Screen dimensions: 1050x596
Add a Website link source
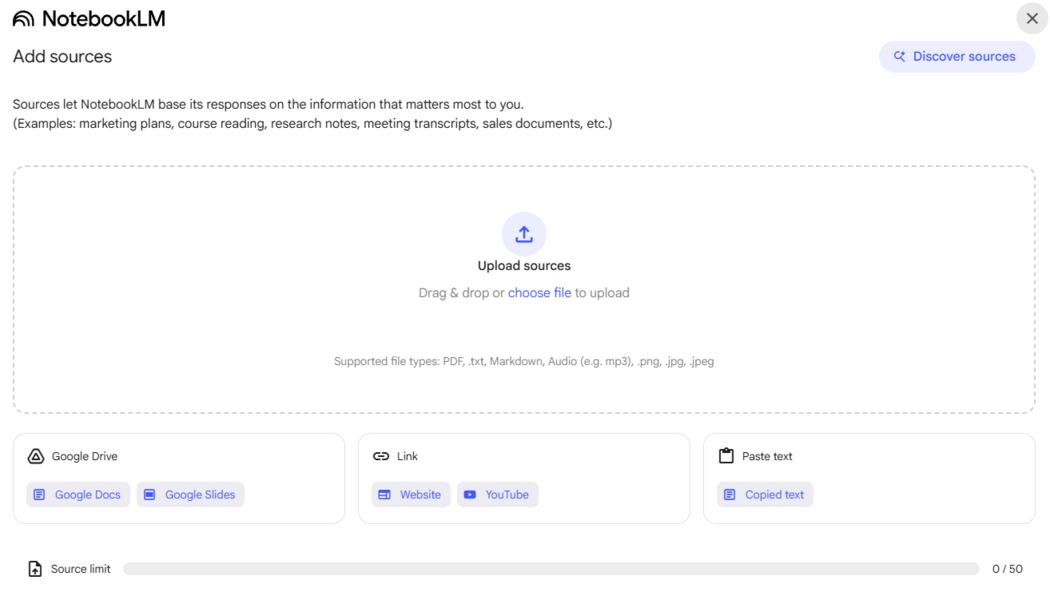(x=410, y=494)
